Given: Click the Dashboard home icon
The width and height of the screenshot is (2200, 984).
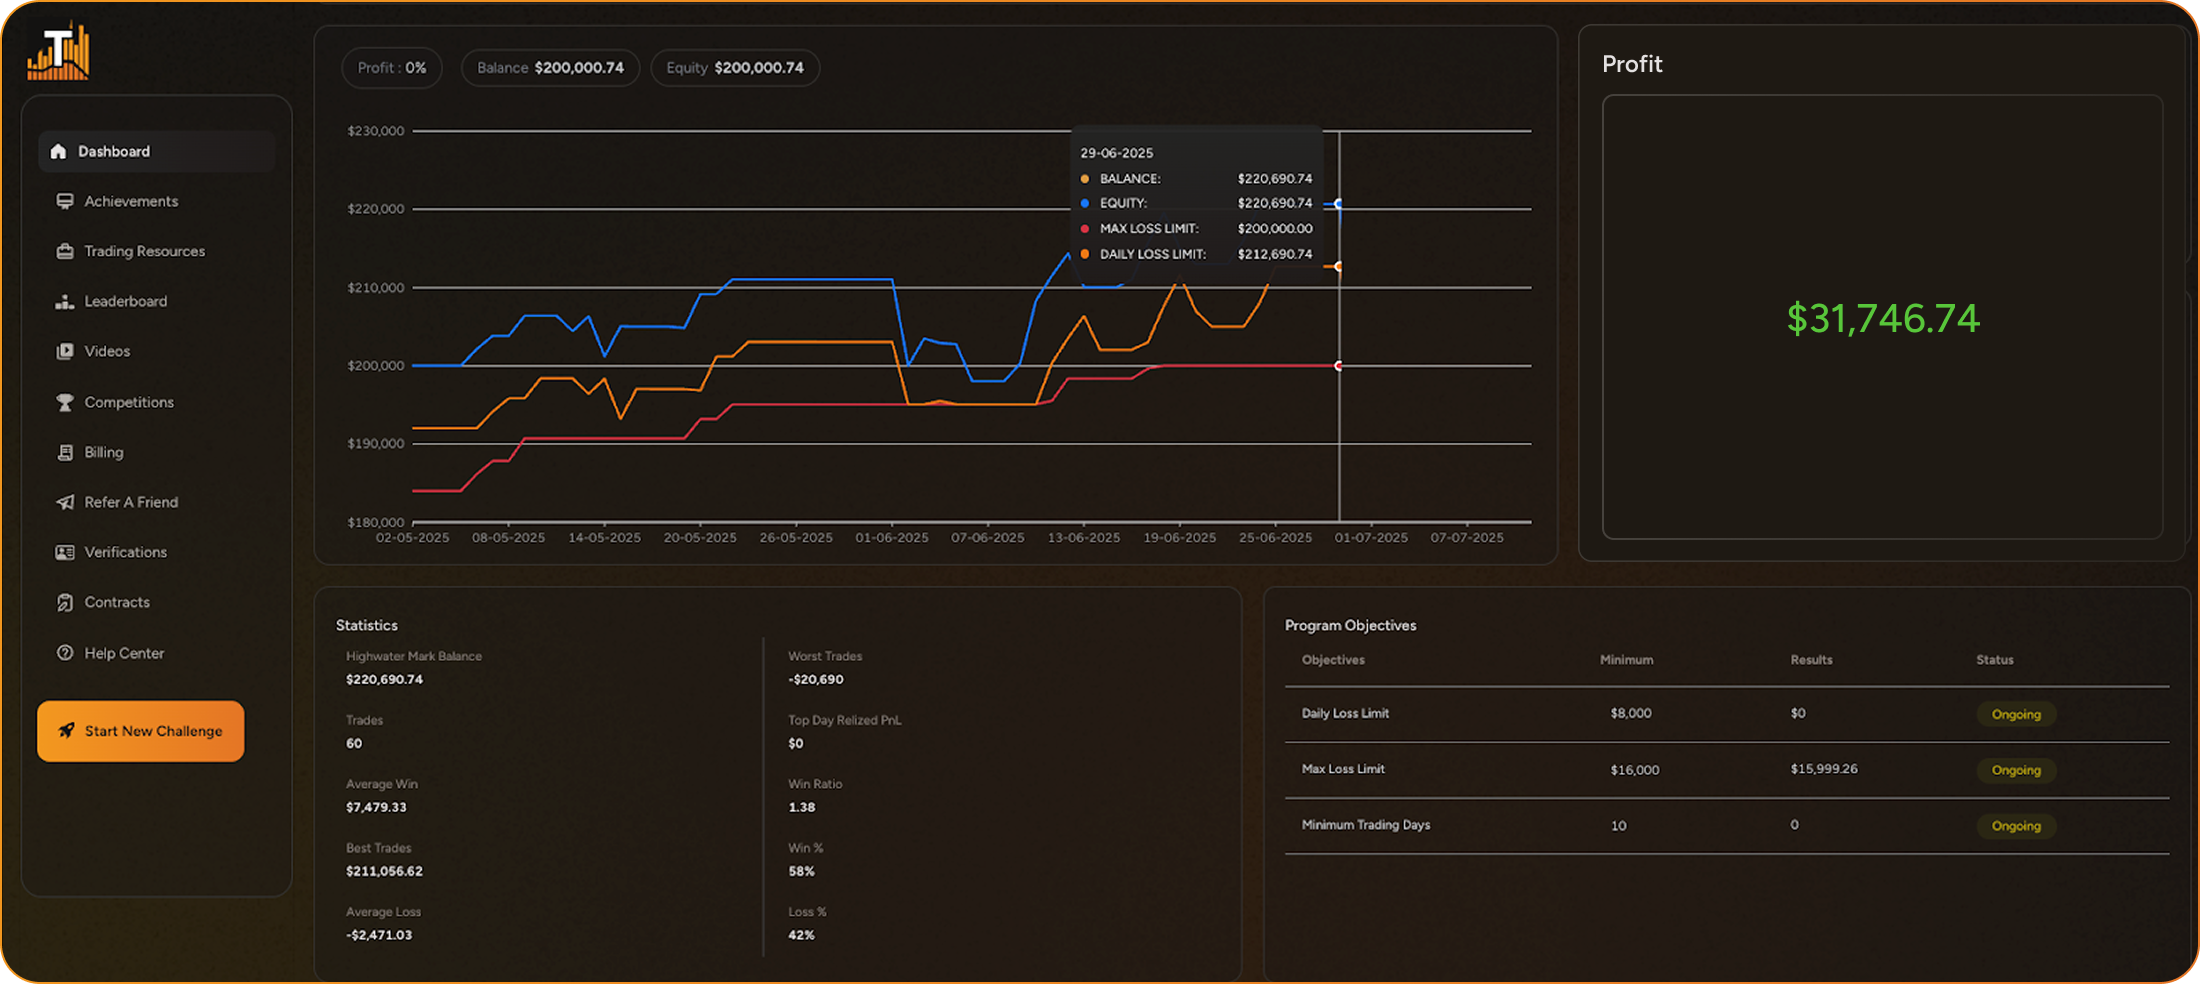Looking at the screenshot, I should point(58,151).
